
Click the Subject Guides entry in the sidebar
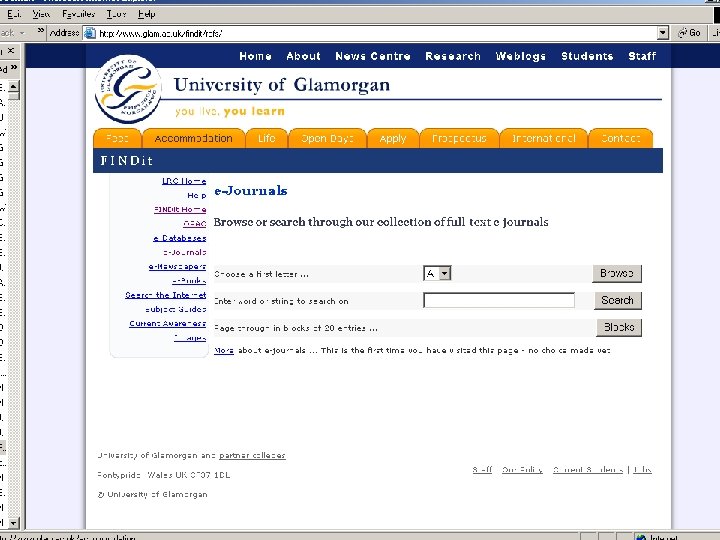pos(175,309)
